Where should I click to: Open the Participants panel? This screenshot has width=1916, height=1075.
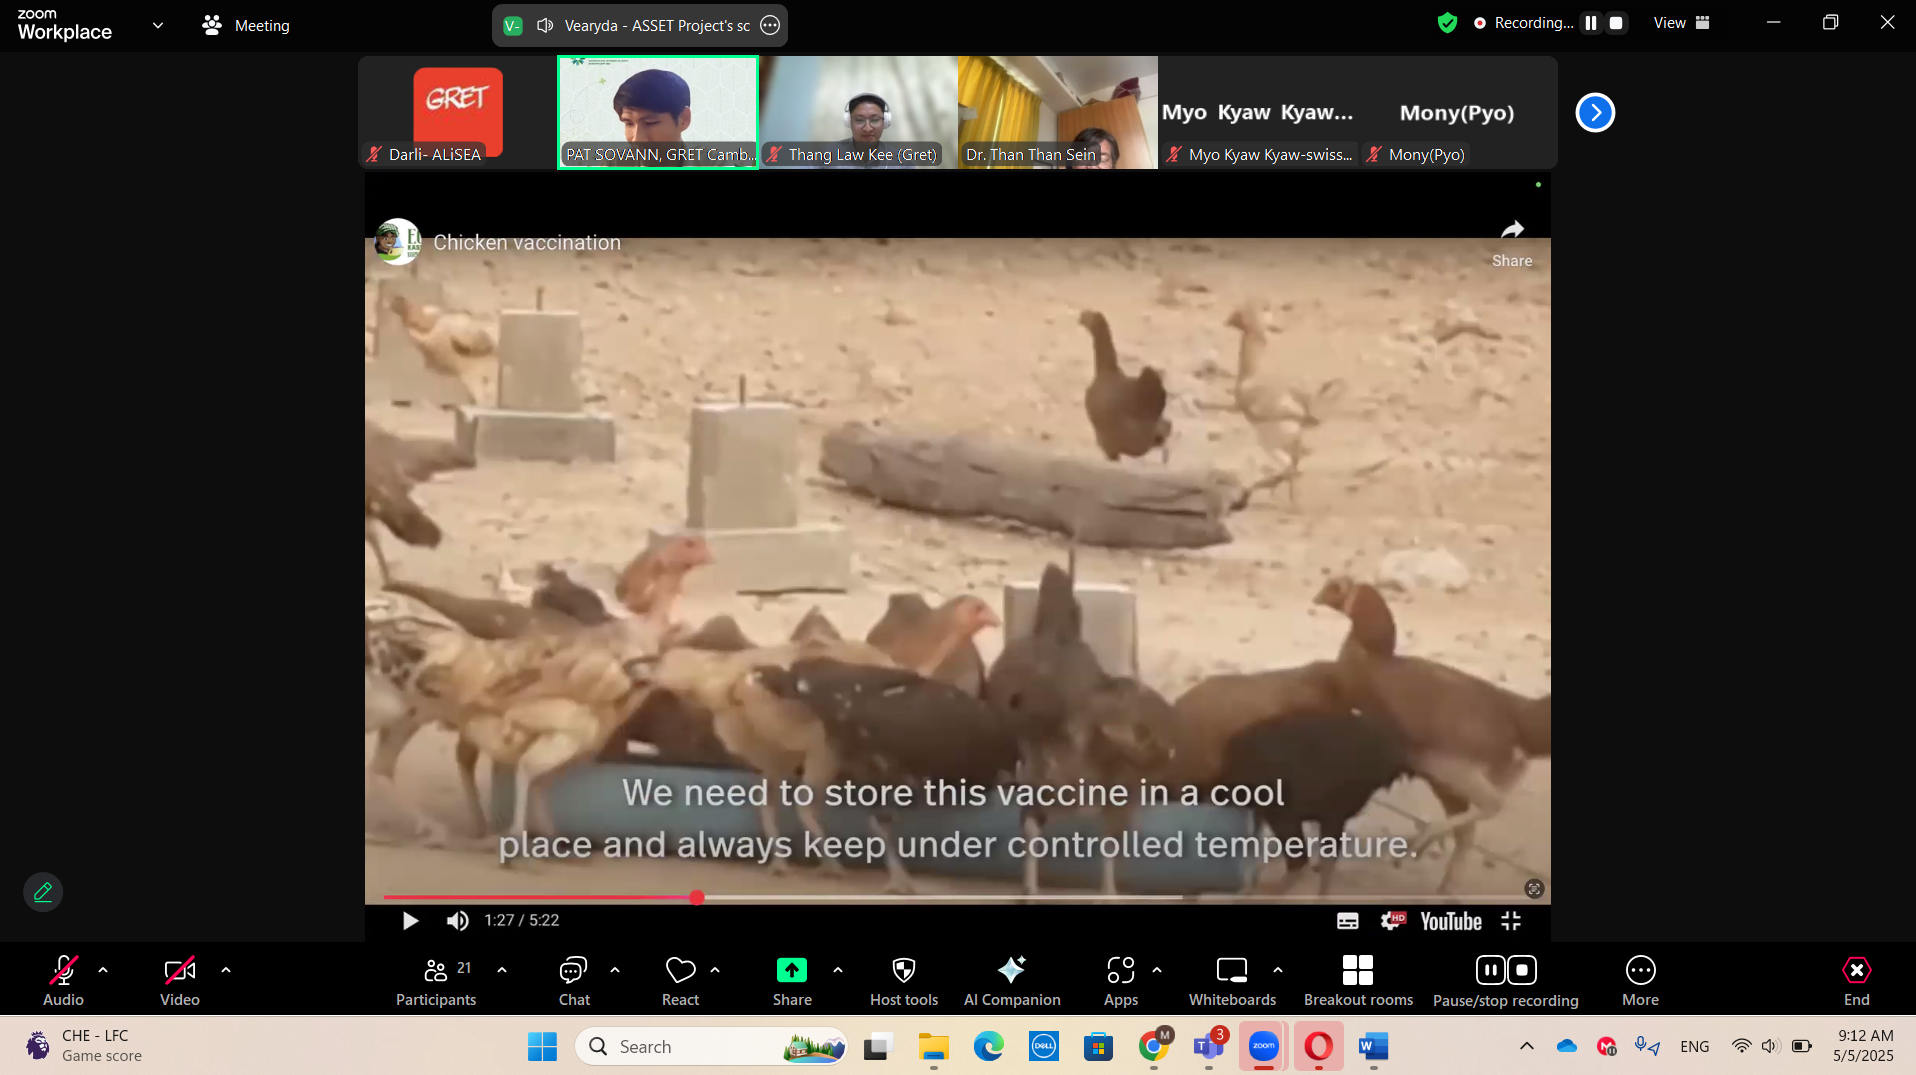coord(435,980)
